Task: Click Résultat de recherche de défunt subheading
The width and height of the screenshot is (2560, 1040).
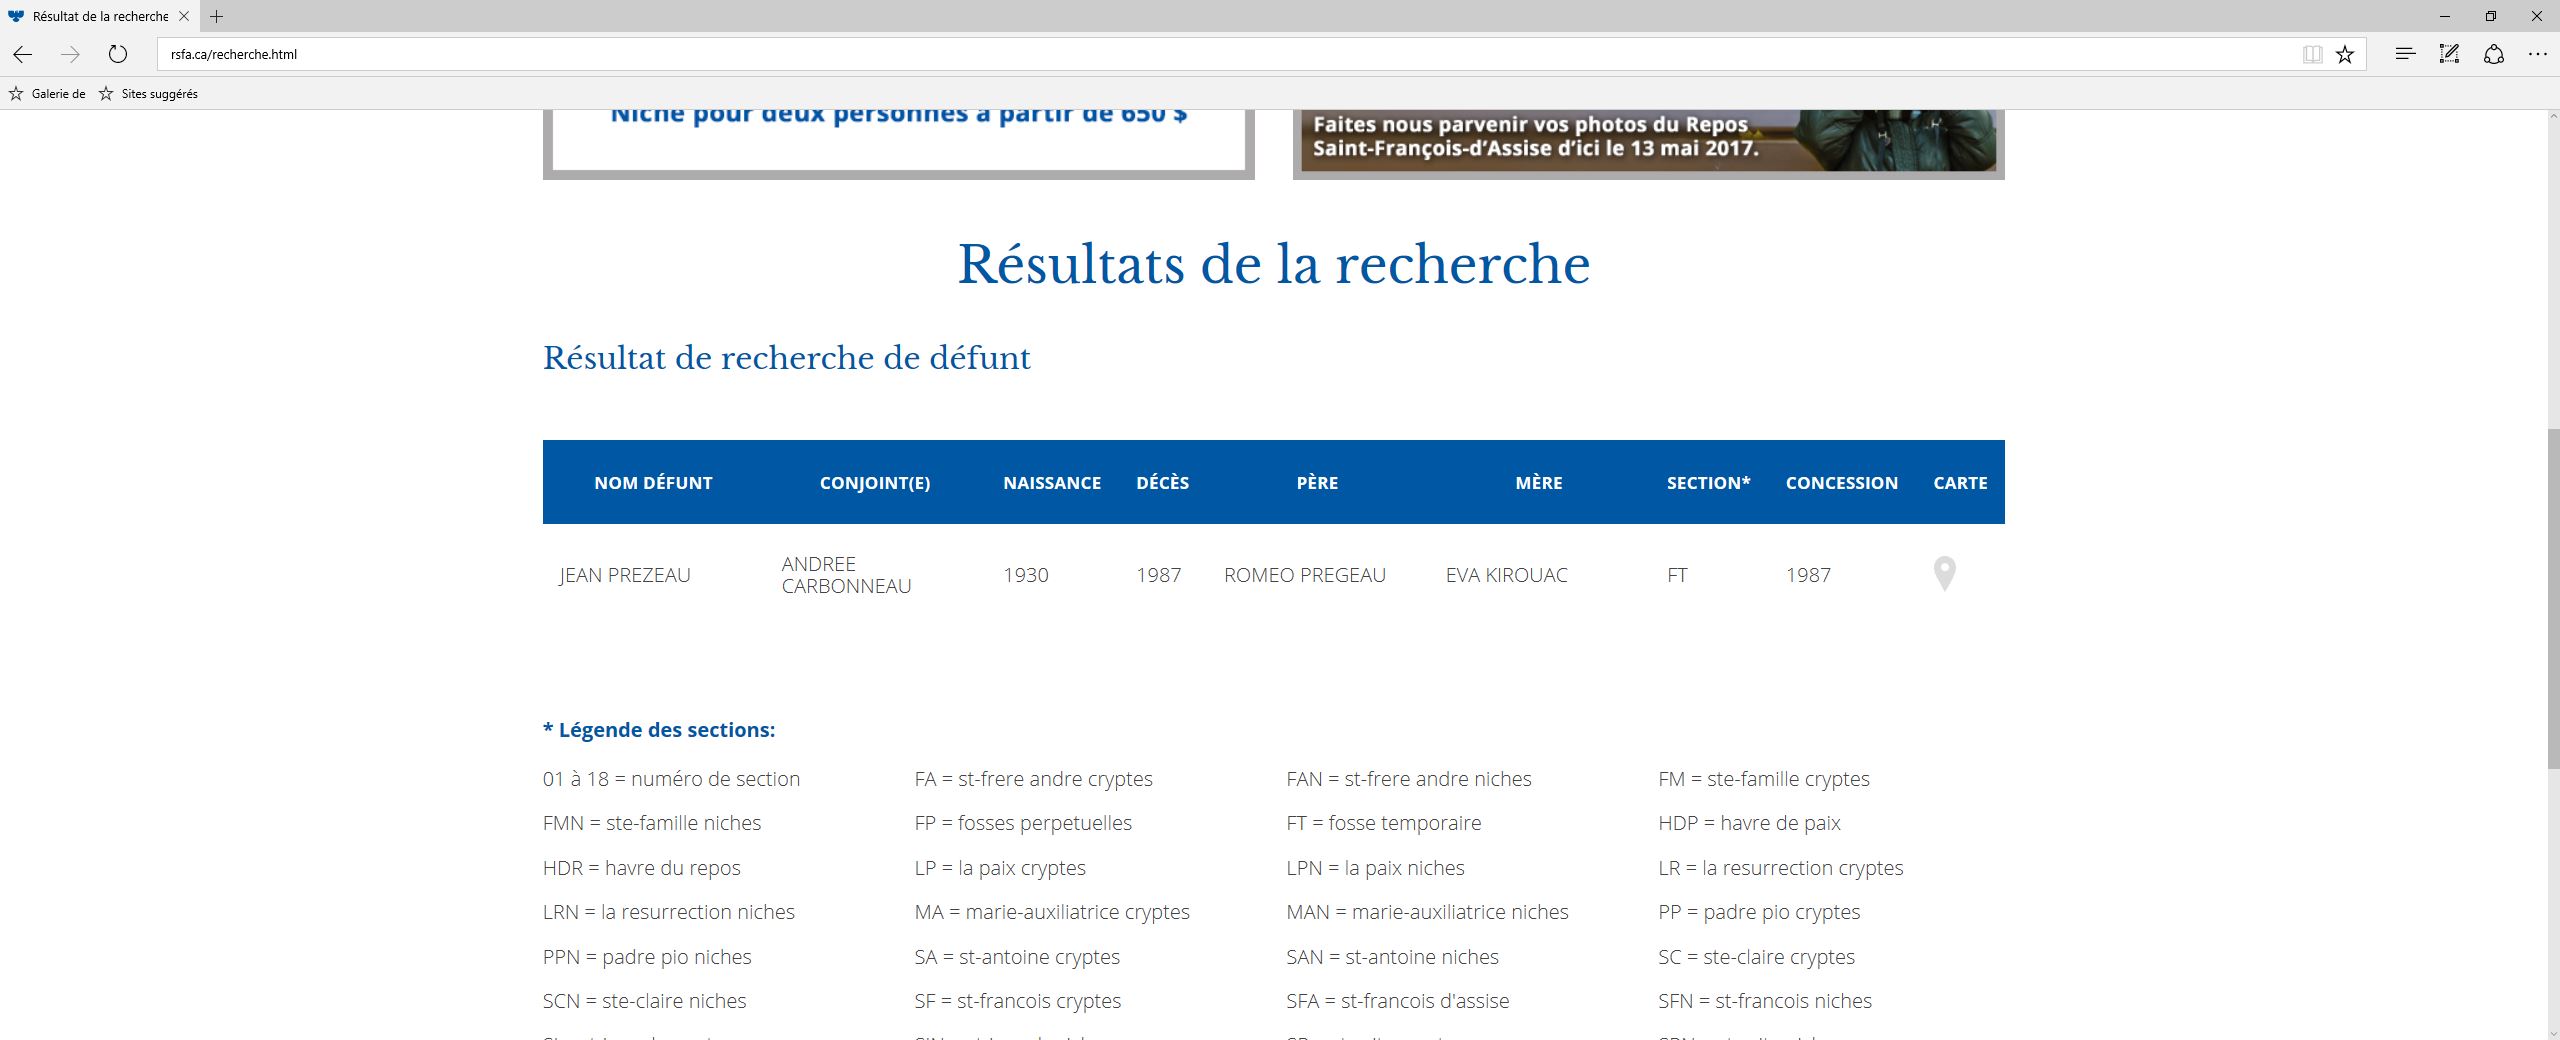Action: 786,358
